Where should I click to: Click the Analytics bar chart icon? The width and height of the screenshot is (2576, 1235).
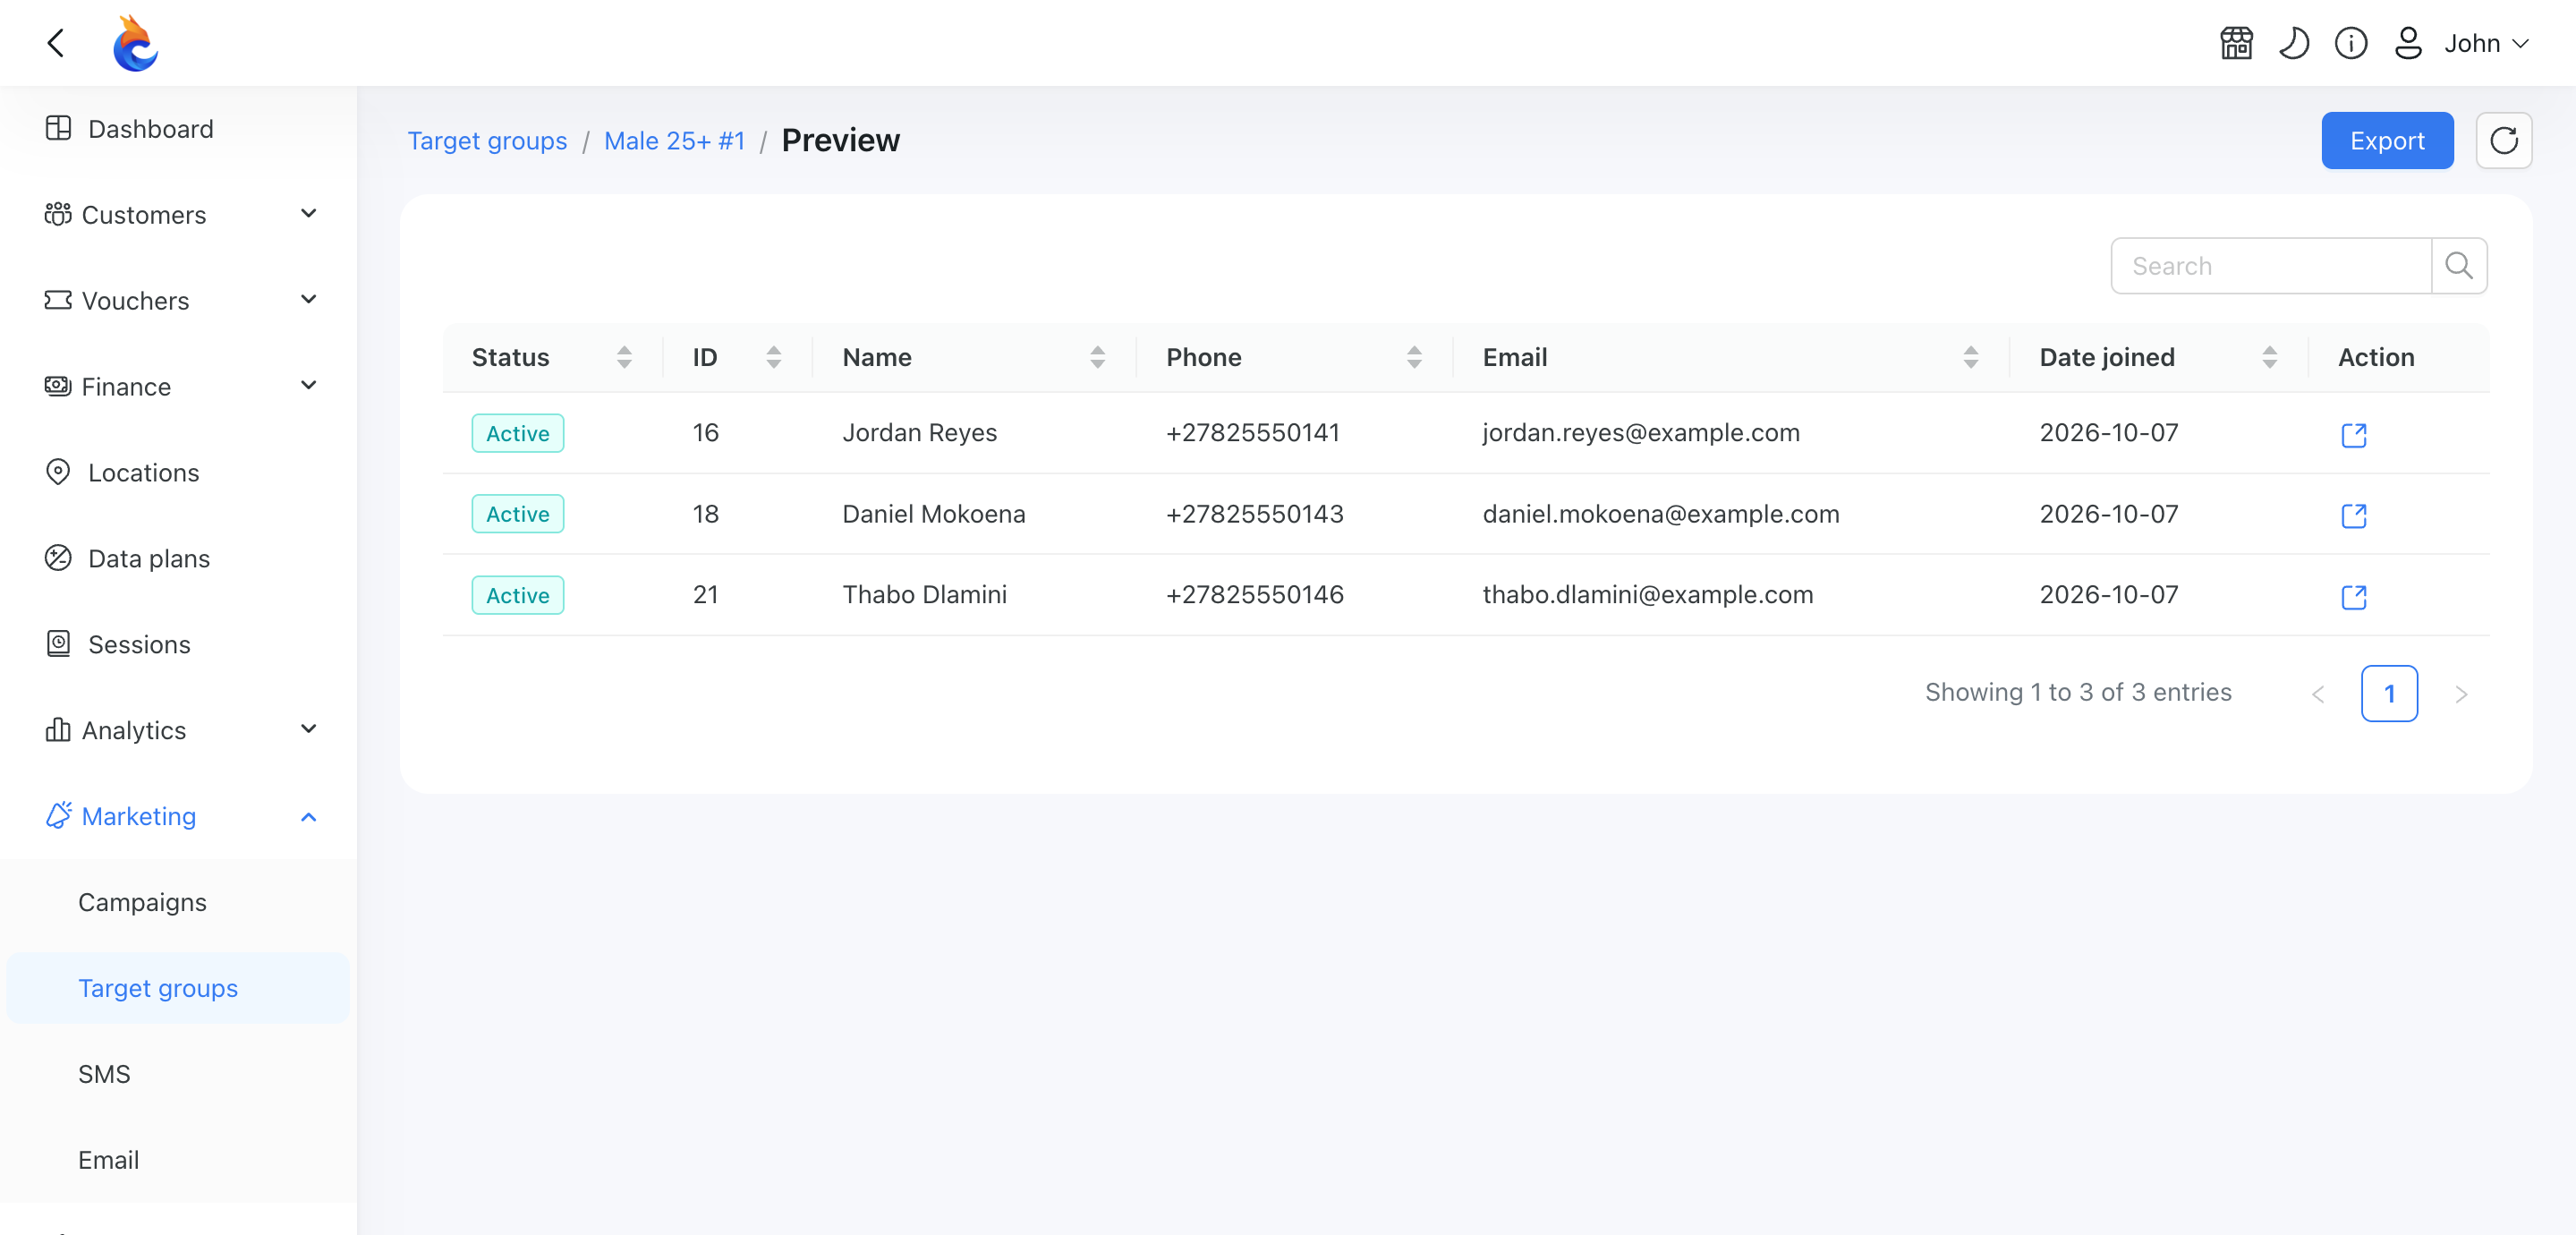pos(58,729)
